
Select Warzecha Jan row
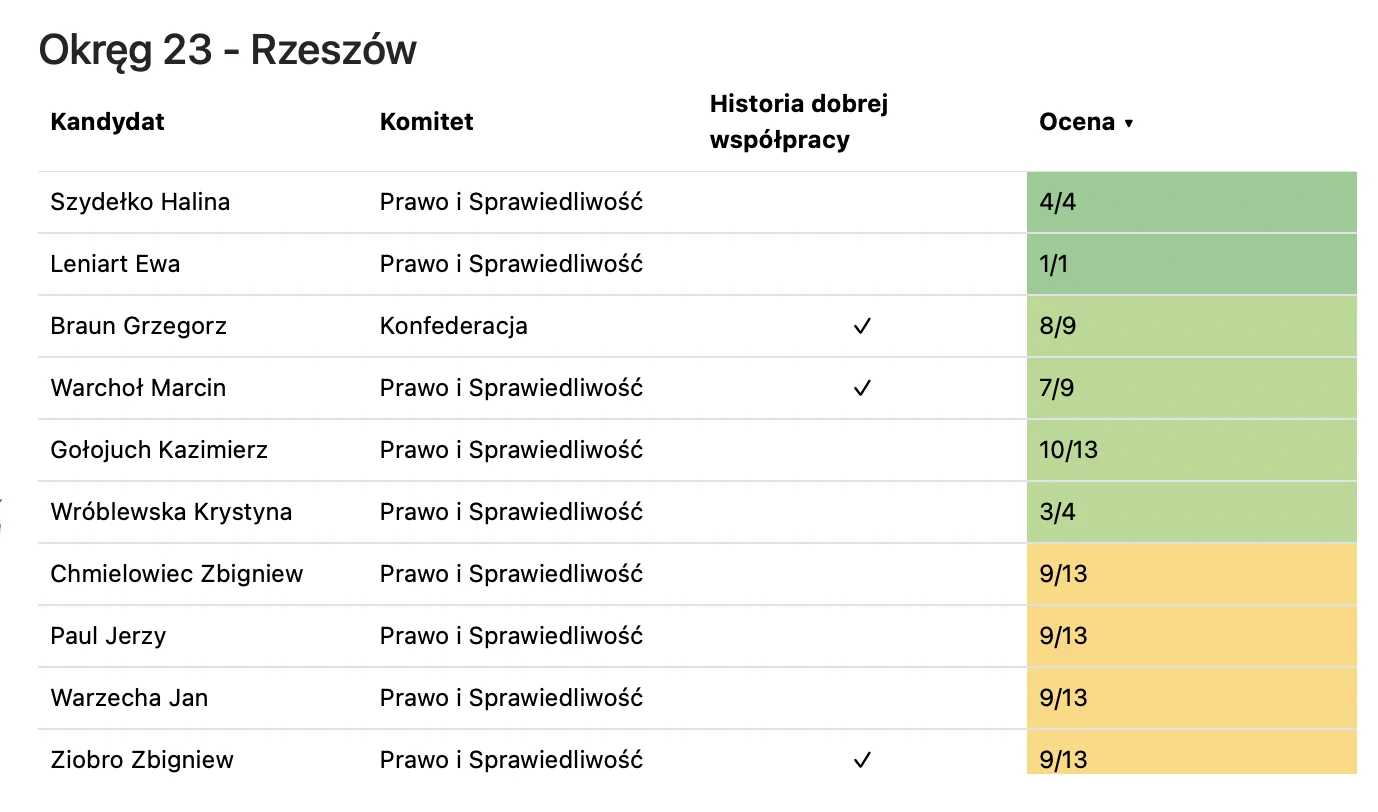pos(697,698)
